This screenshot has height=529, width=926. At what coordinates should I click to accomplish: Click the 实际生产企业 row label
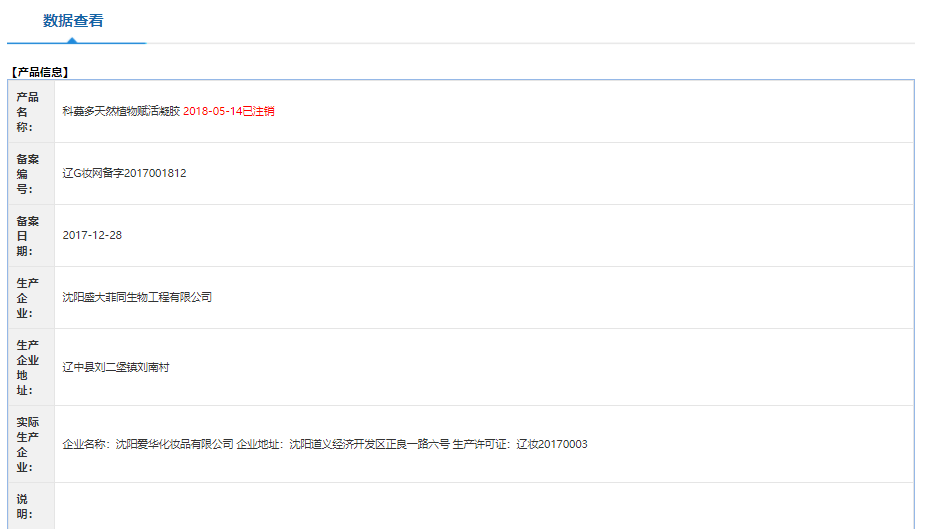tap(28, 444)
